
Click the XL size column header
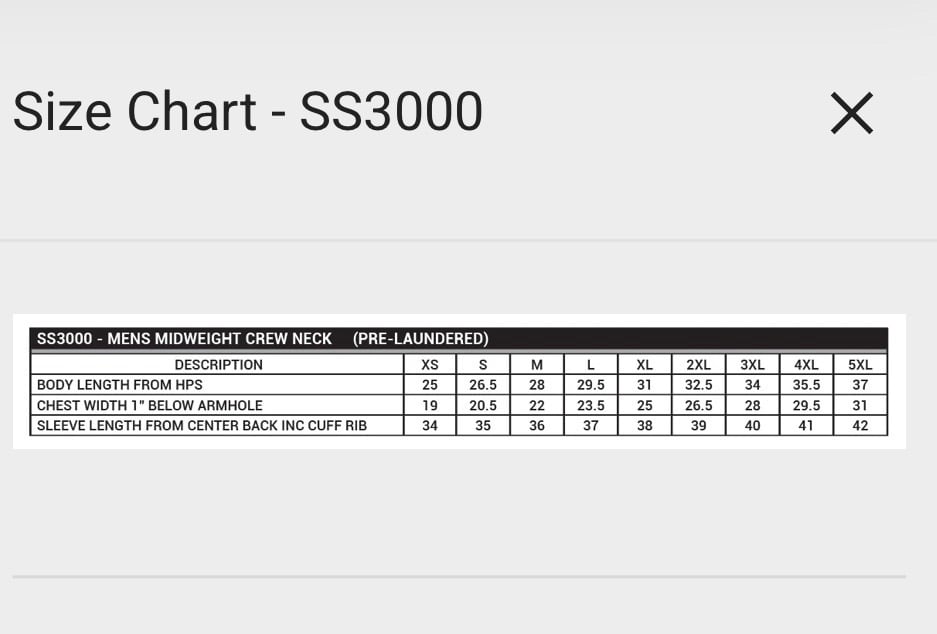pos(645,365)
